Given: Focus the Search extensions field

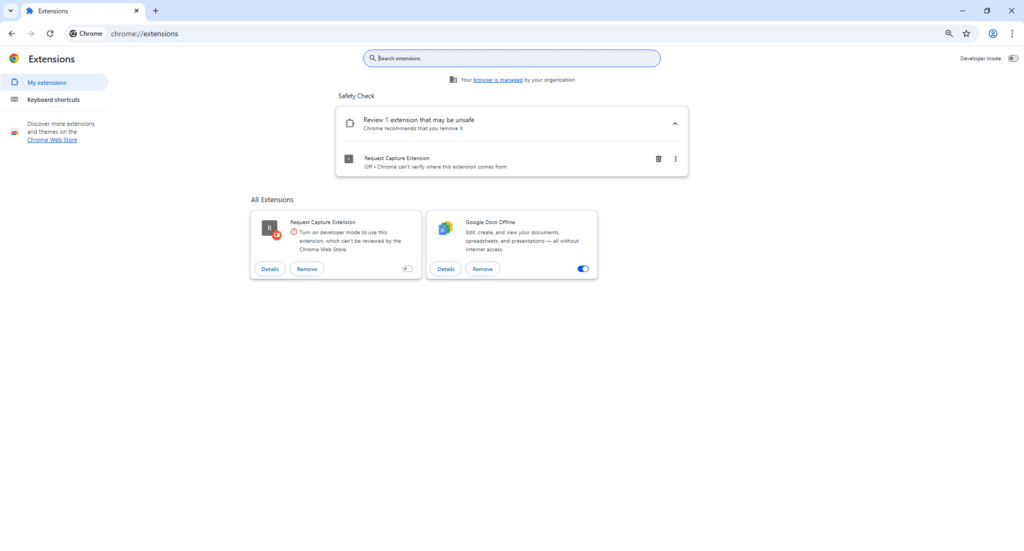Looking at the screenshot, I should tap(512, 58).
